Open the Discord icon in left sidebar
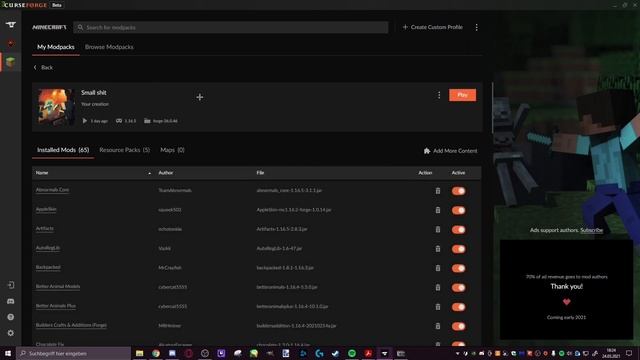This screenshot has width=640, height=360. pyautogui.click(x=11, y=301)
